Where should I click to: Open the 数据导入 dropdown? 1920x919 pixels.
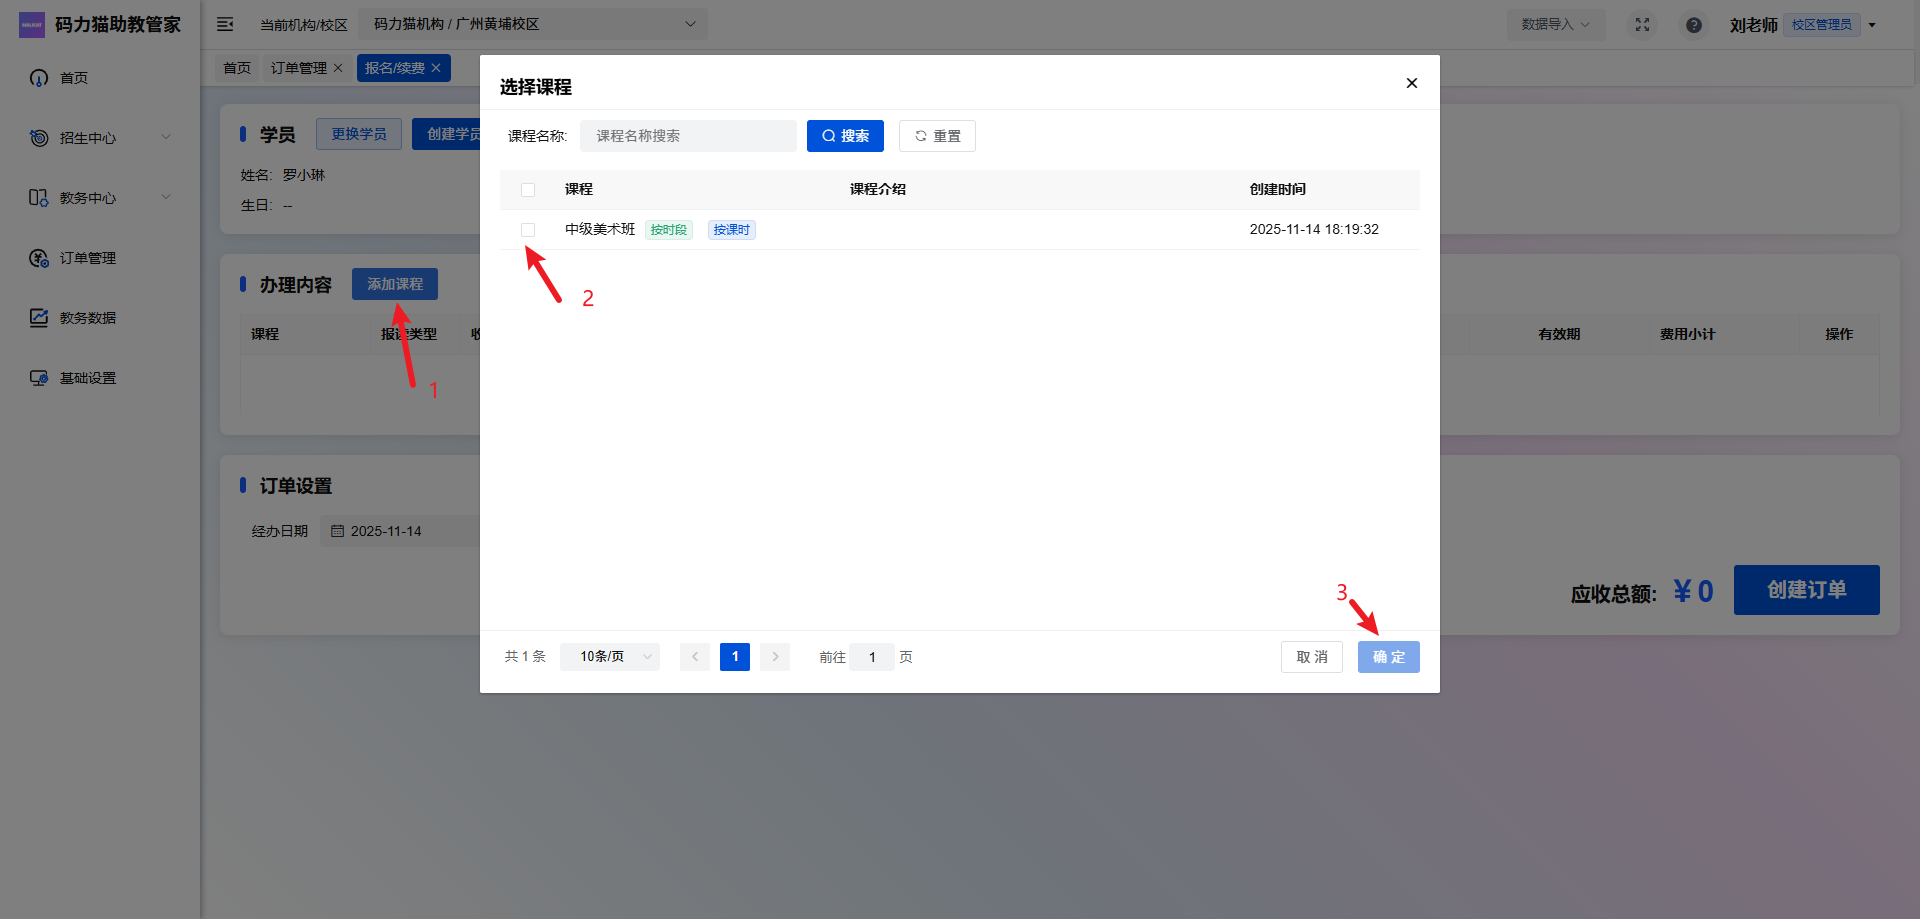[1555, 25]
